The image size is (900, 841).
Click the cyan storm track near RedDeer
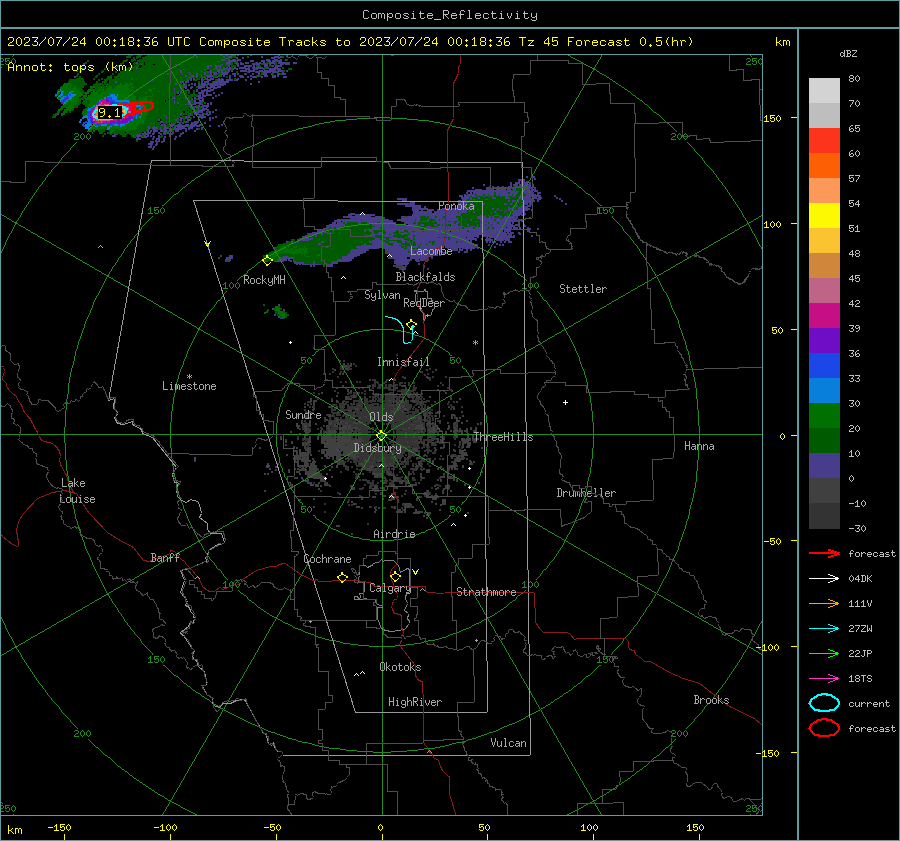(401, 329)
